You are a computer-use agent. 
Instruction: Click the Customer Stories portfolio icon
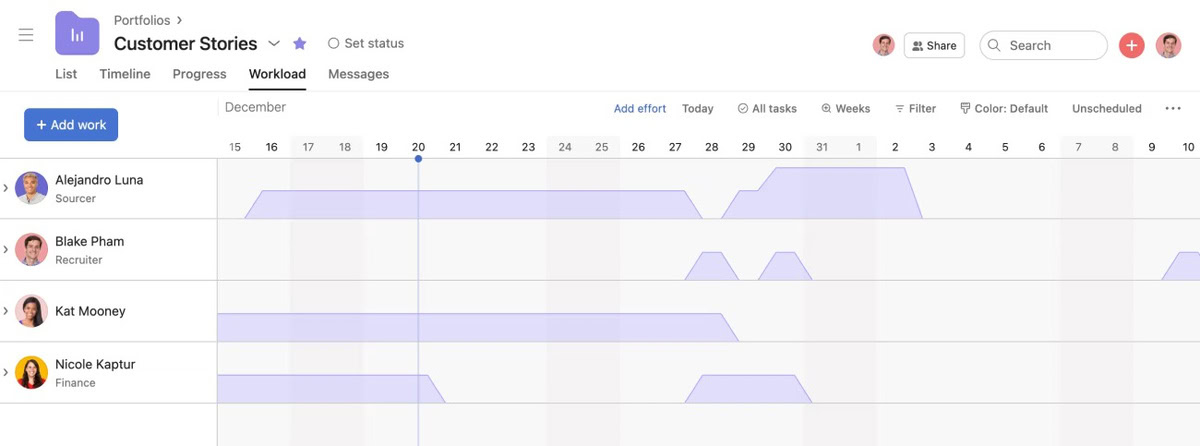pyautogui.click(x=77, y=33)
